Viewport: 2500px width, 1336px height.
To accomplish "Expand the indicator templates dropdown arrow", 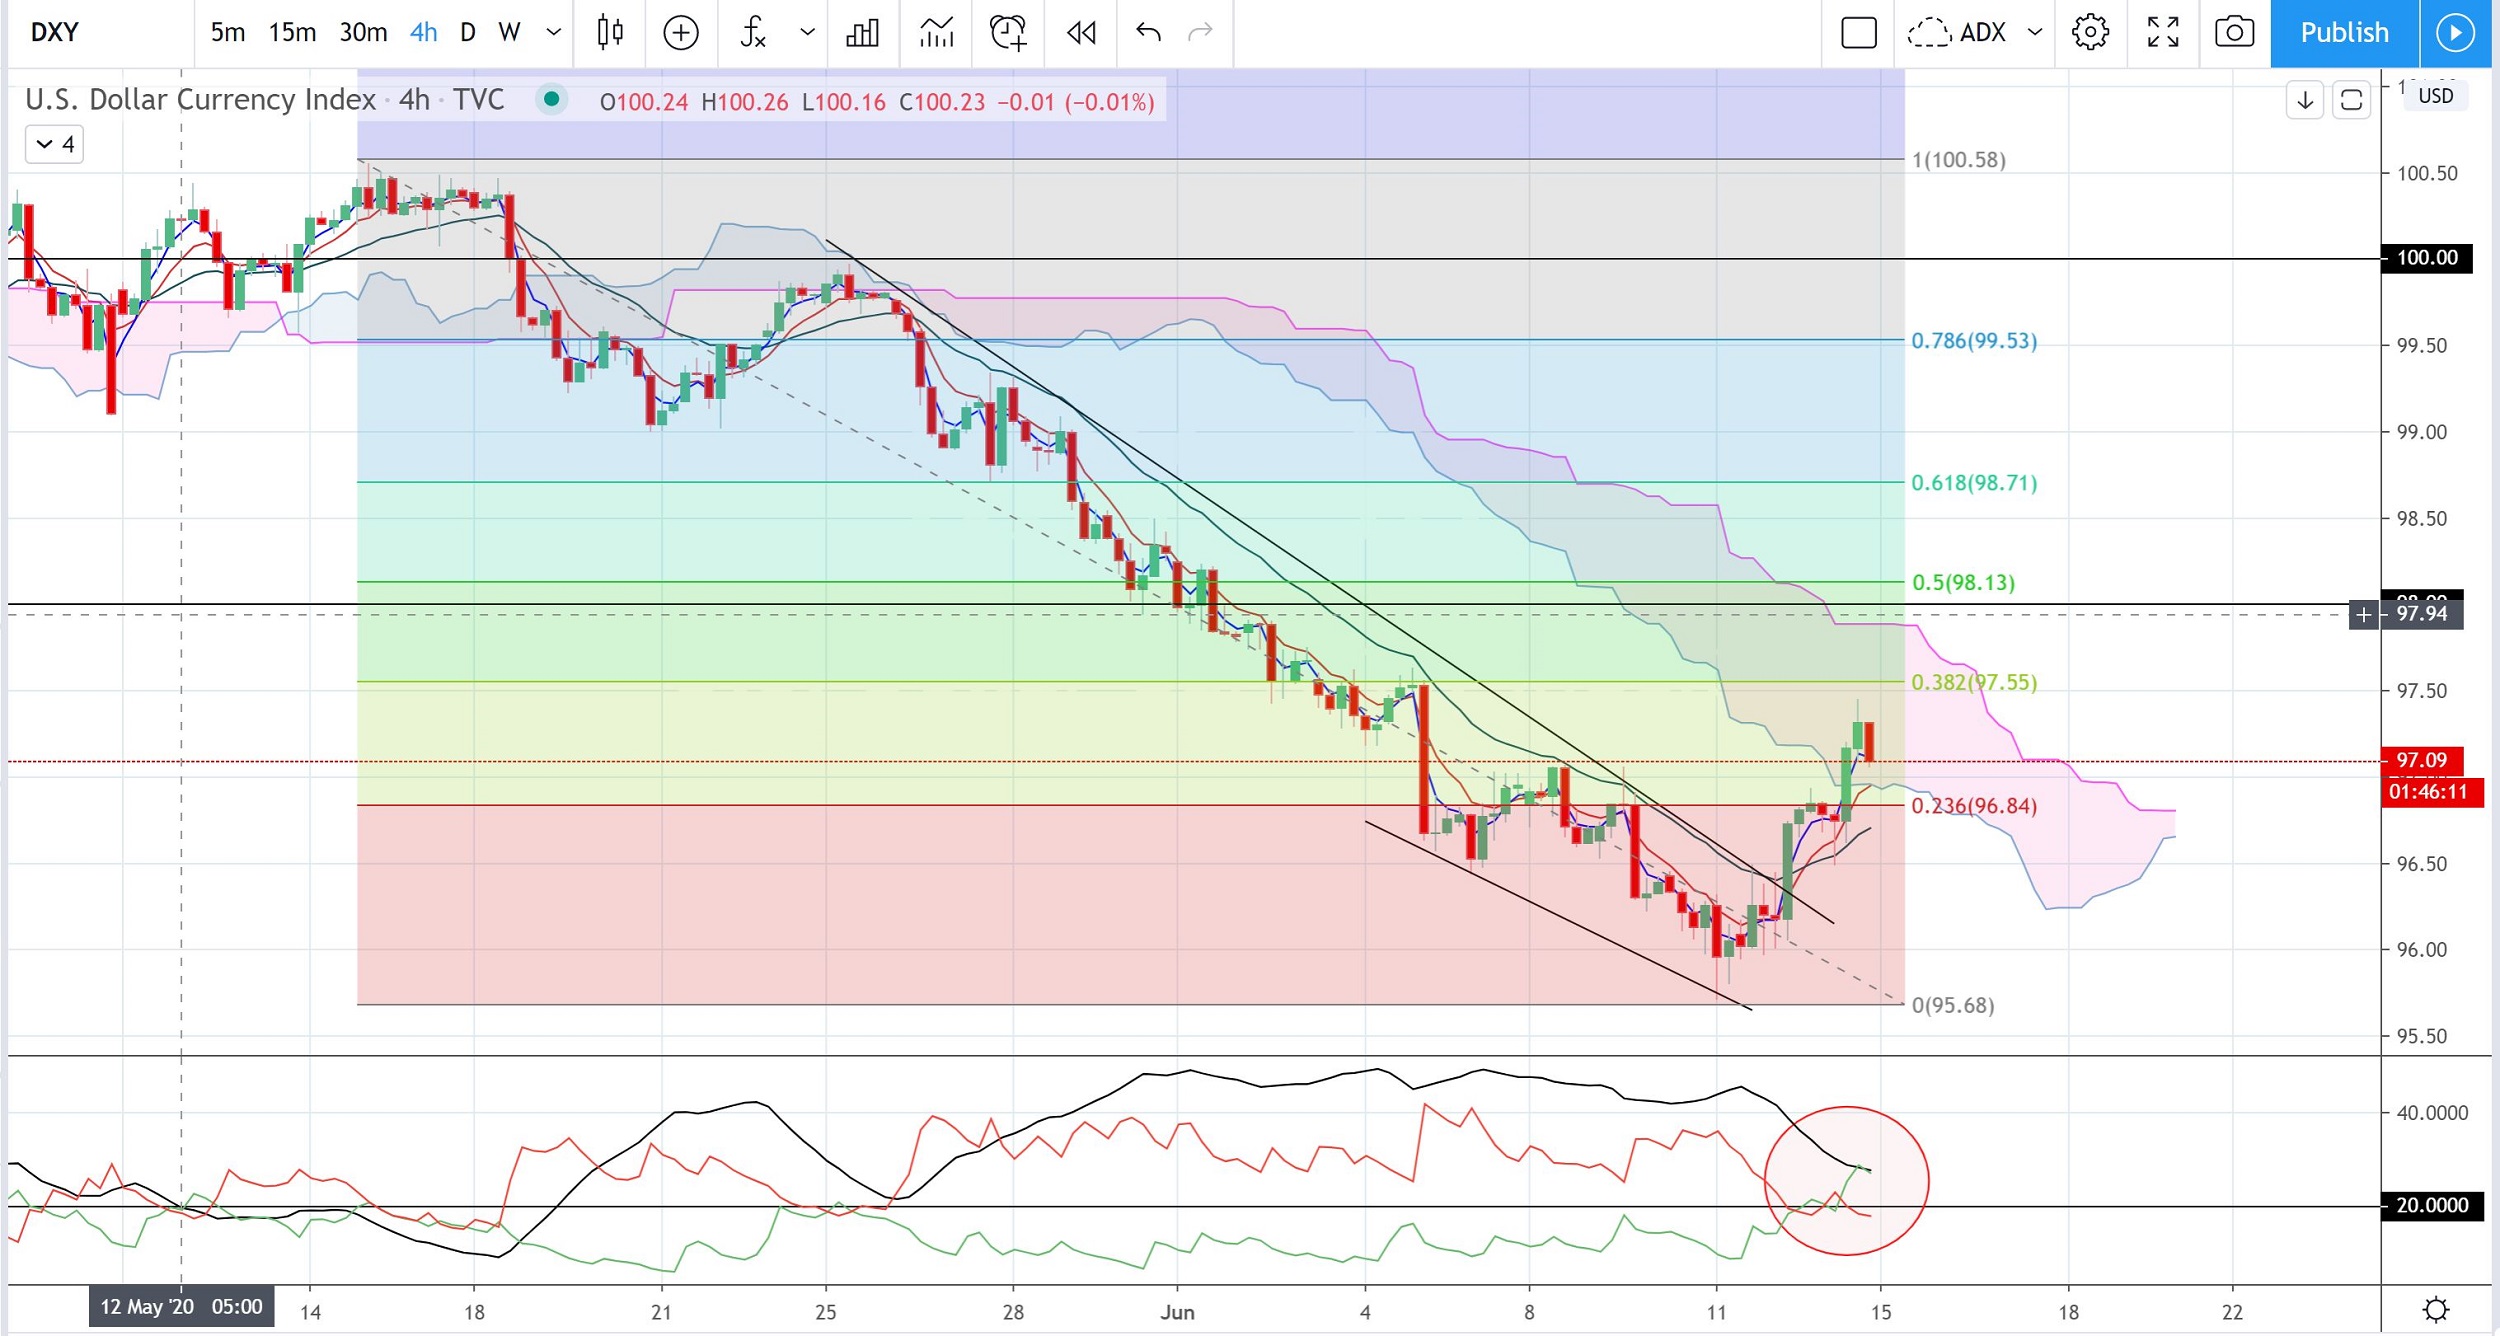I will (x=807, y=33).
